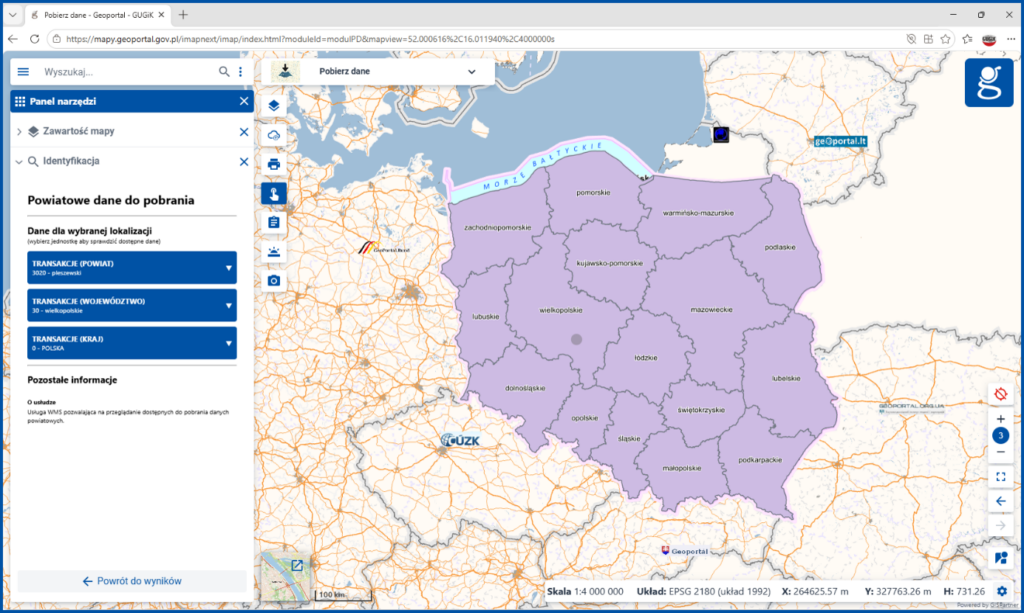Open search options three-dot menu
This screenshot has height=613, width=1024.
point(240,72)
